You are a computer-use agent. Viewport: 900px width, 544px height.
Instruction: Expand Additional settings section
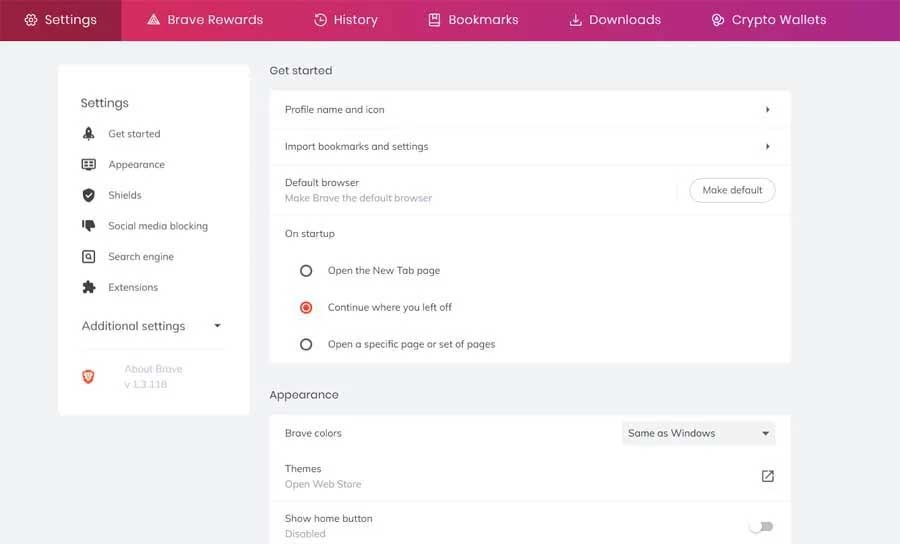coord(151,326)
